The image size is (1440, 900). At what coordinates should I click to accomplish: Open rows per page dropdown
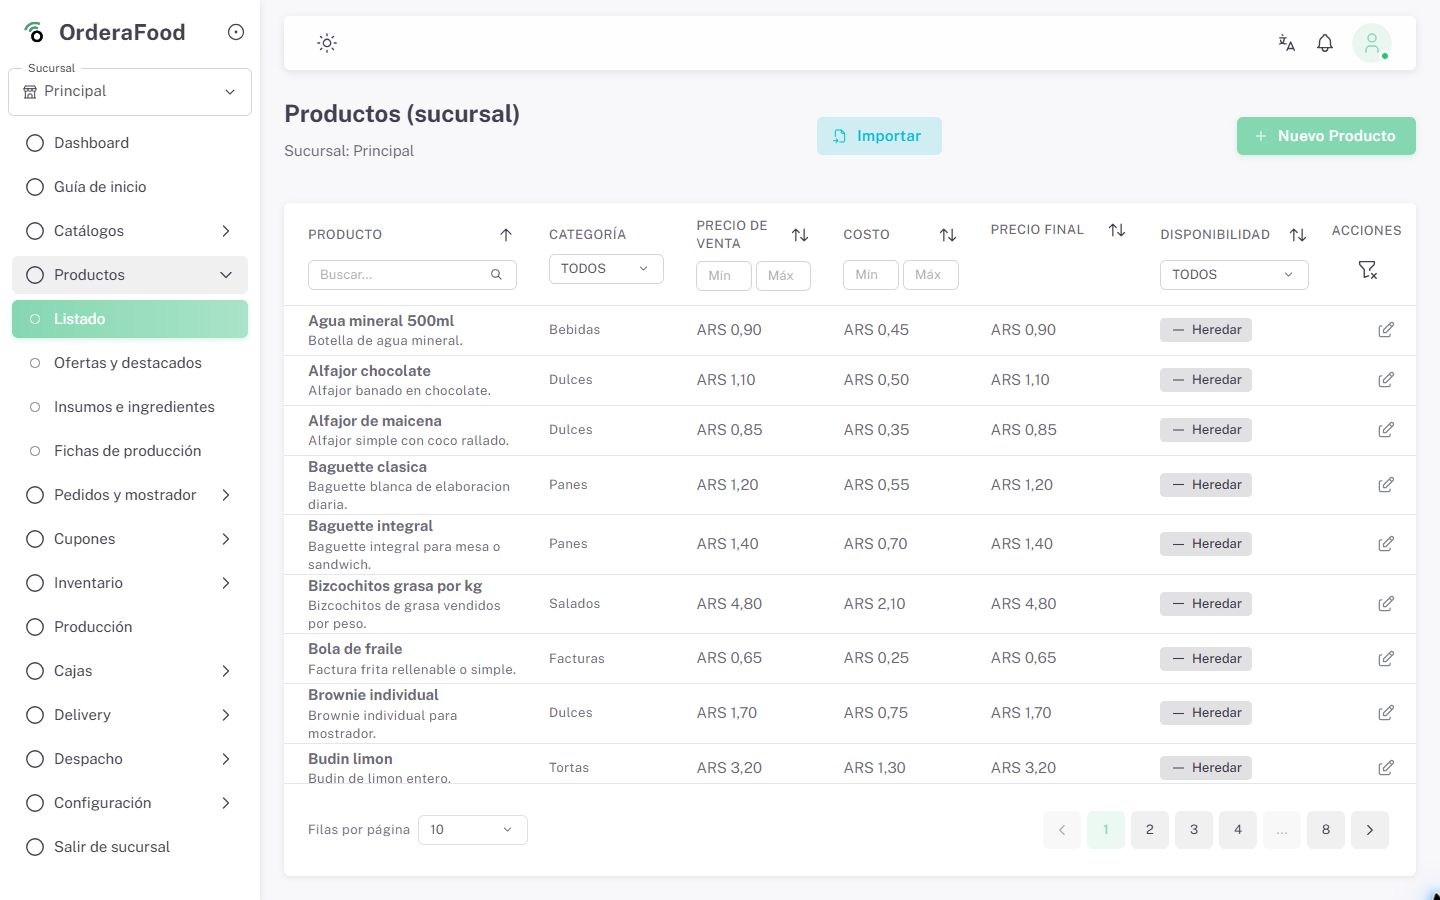(473, 830)
